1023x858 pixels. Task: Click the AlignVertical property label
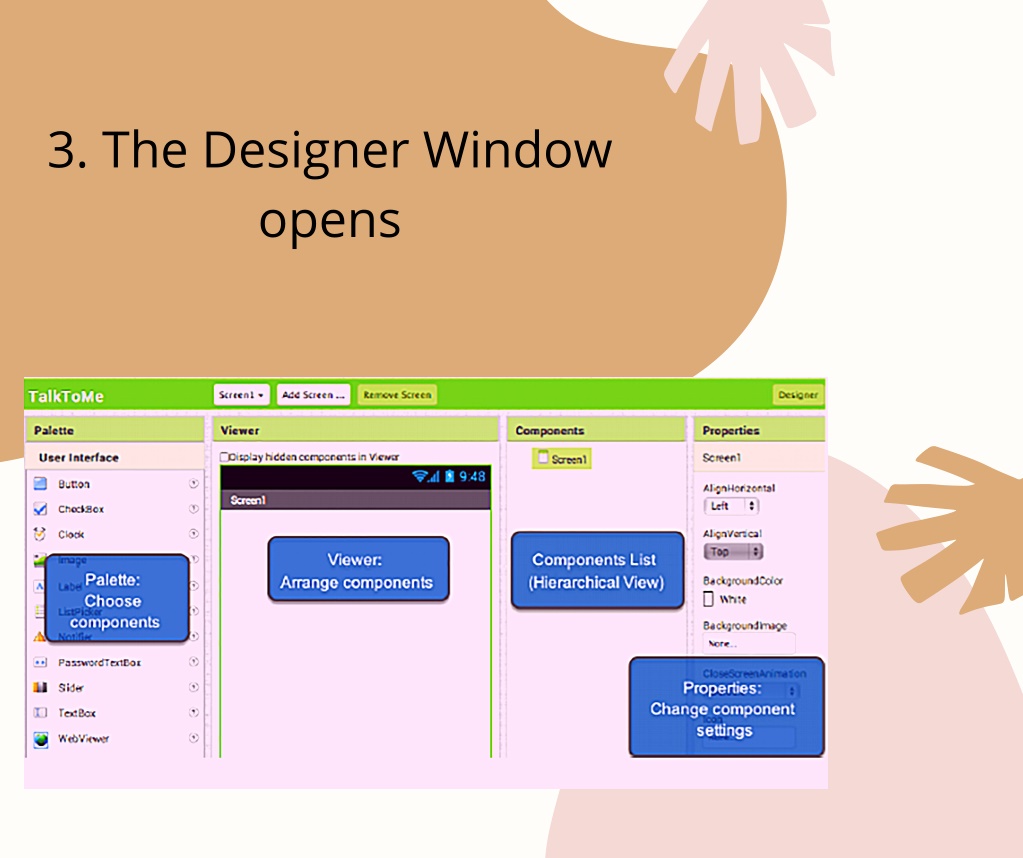pyautogui.click(x=732, y=534)
